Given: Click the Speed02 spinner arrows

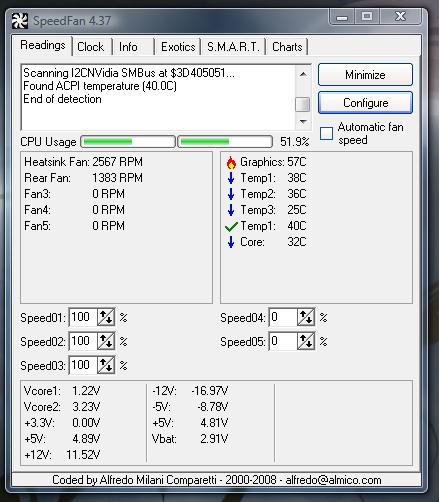Looking at the screenshot, I should click(x=106, y=341).
